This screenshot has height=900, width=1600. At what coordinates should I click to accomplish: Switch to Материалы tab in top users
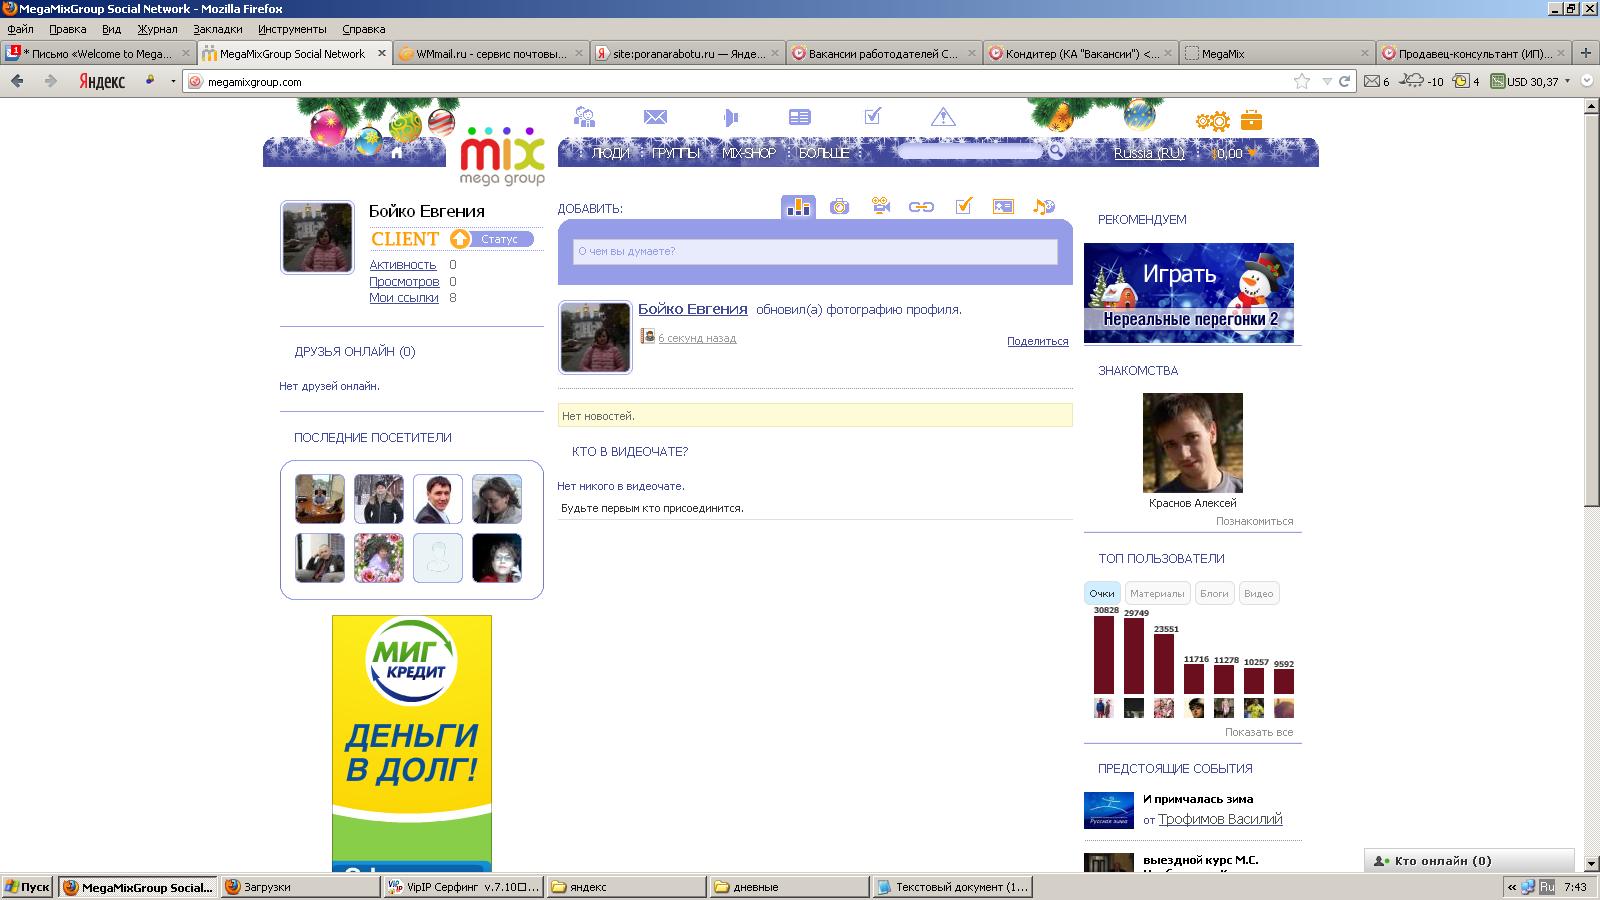(1156, 594)
